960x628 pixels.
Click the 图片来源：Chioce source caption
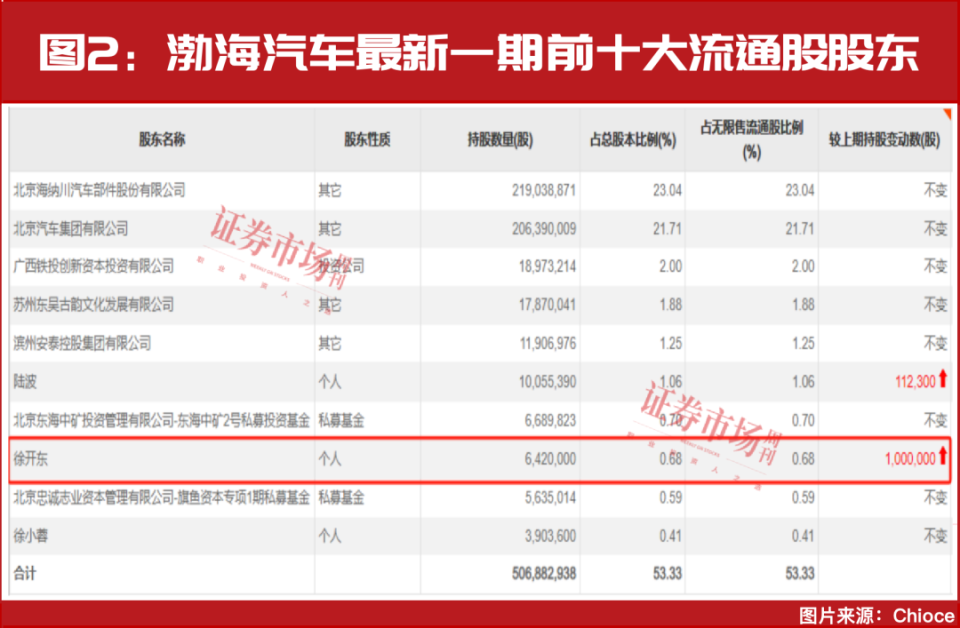[x=876, y=615]
